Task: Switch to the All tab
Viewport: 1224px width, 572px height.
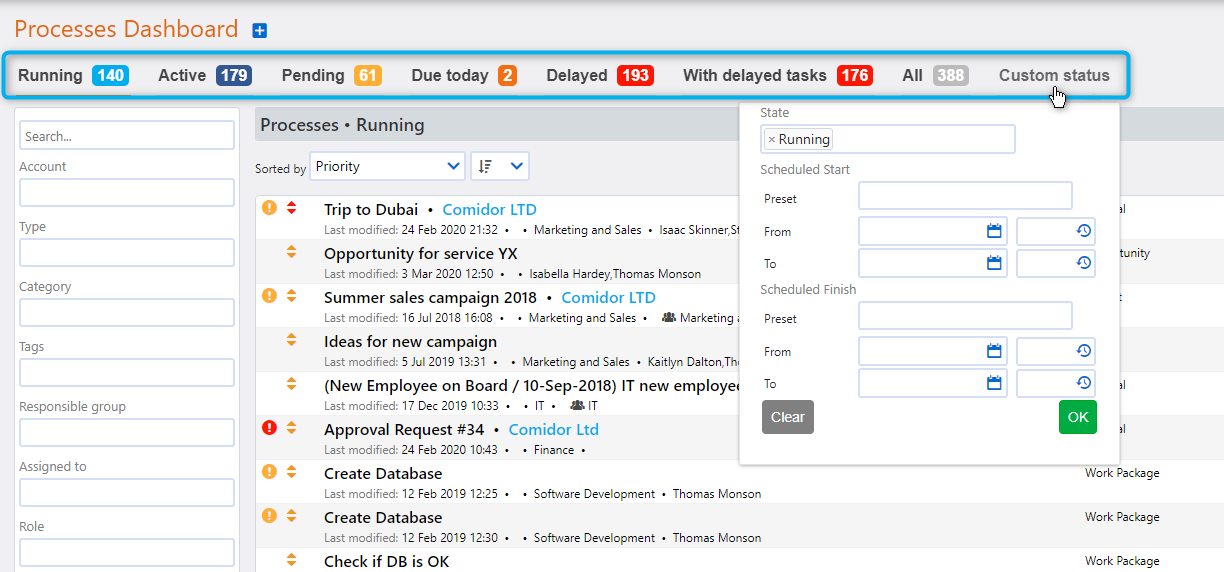Action: pyautogui.click(x=935, y=75)
